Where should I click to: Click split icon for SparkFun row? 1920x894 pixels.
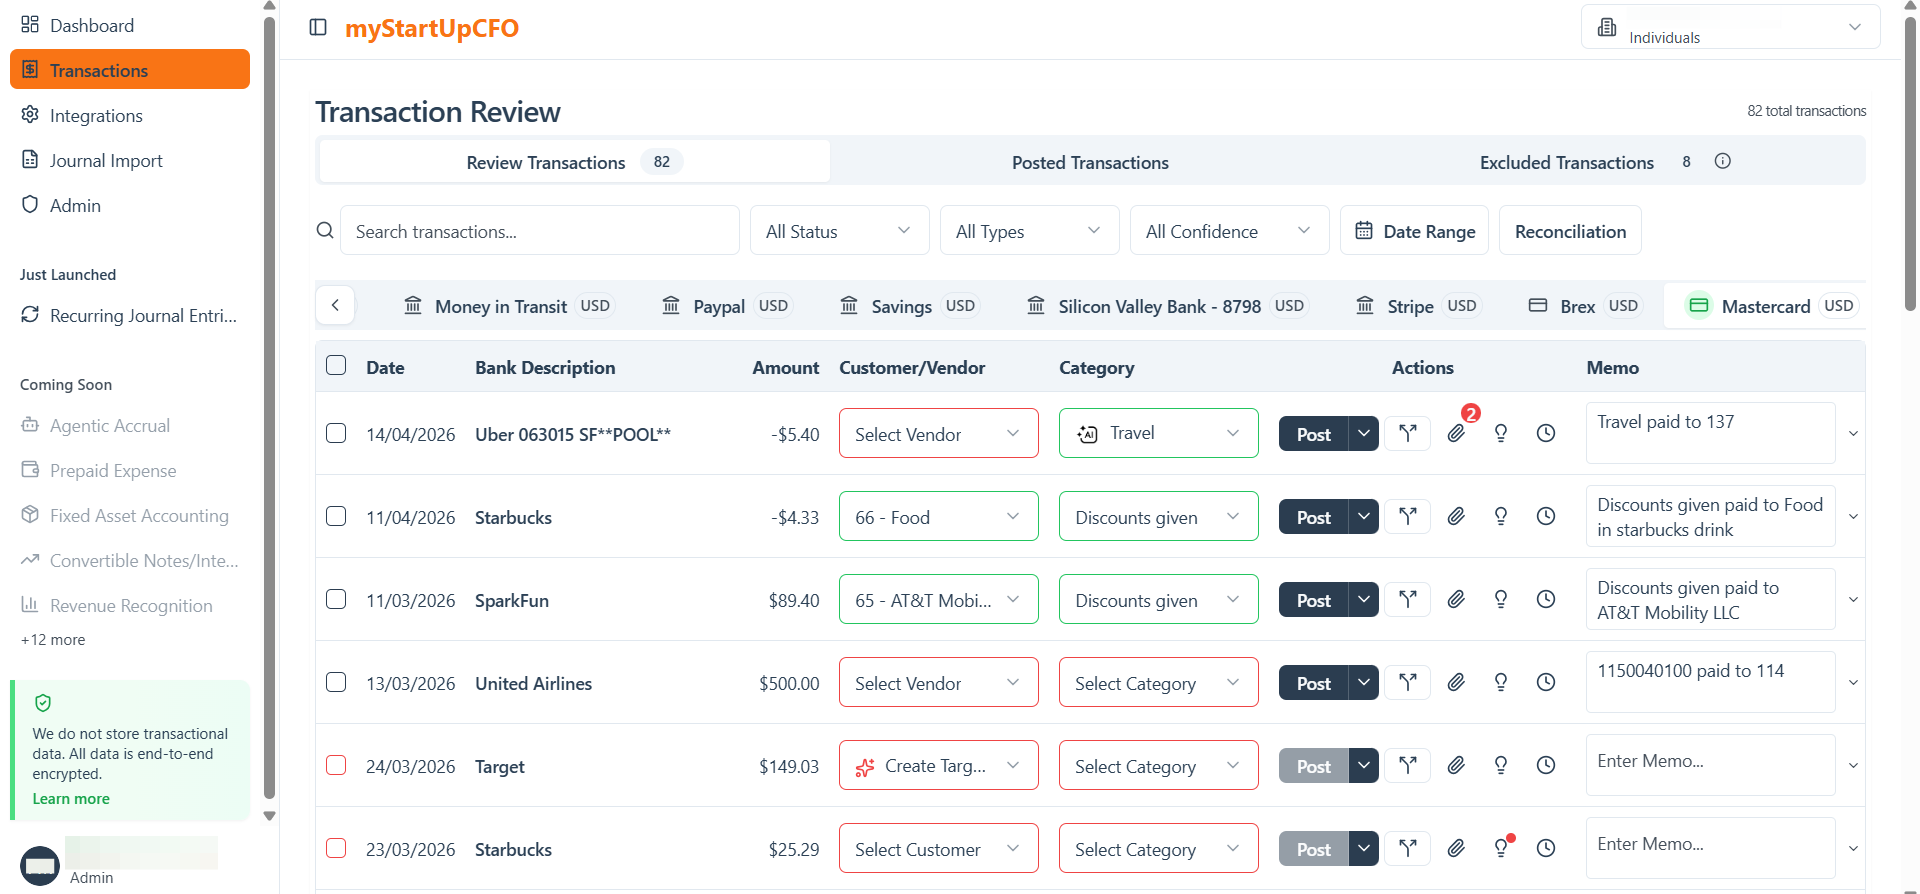click(1408, 599)
